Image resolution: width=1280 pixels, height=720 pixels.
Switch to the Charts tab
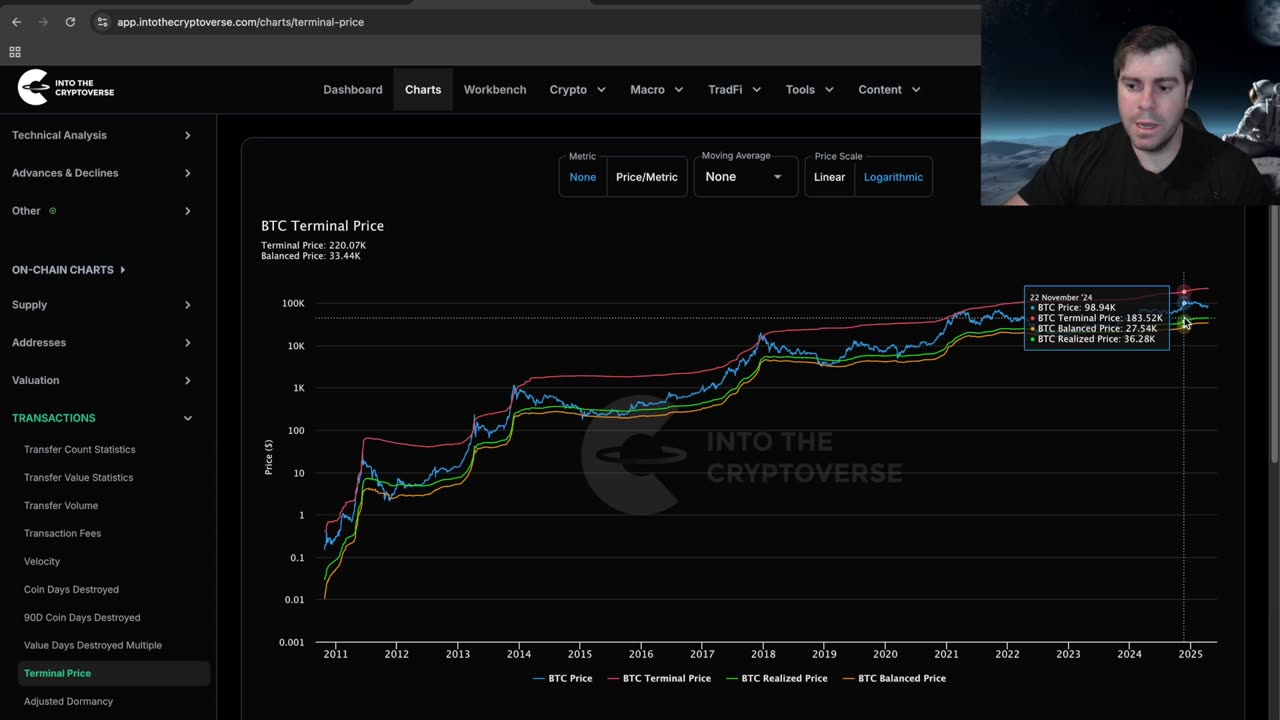coord(423,89)
